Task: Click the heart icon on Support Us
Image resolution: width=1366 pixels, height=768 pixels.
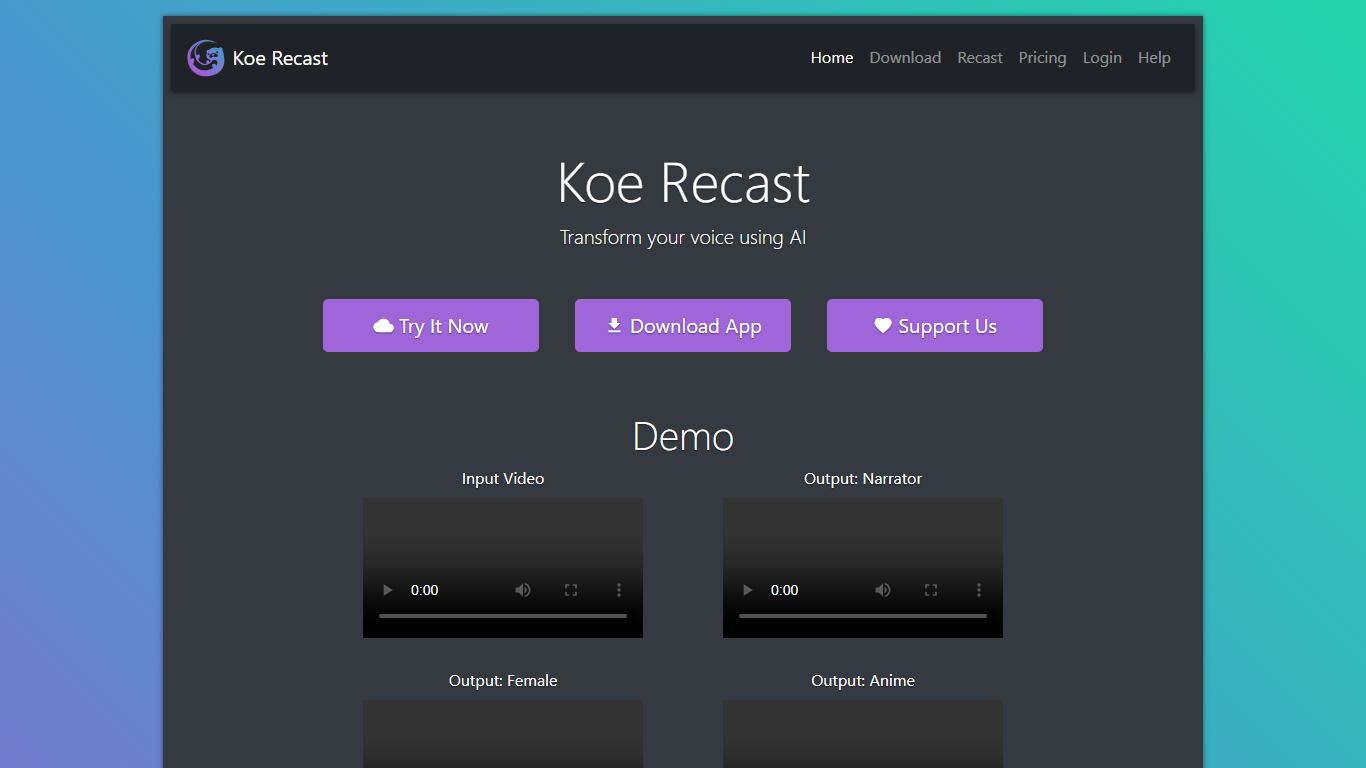Action: 882,325
